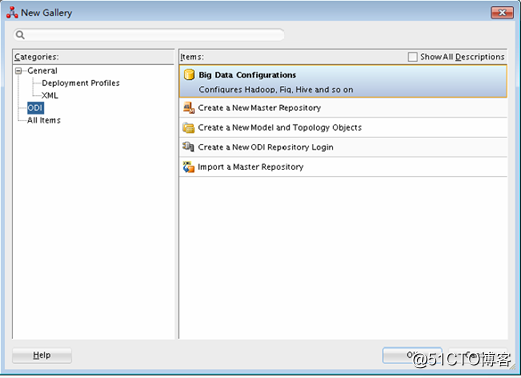This screenshot has width=521, height=378.
Task: Select the ODI category
Action: pos(35,108)
